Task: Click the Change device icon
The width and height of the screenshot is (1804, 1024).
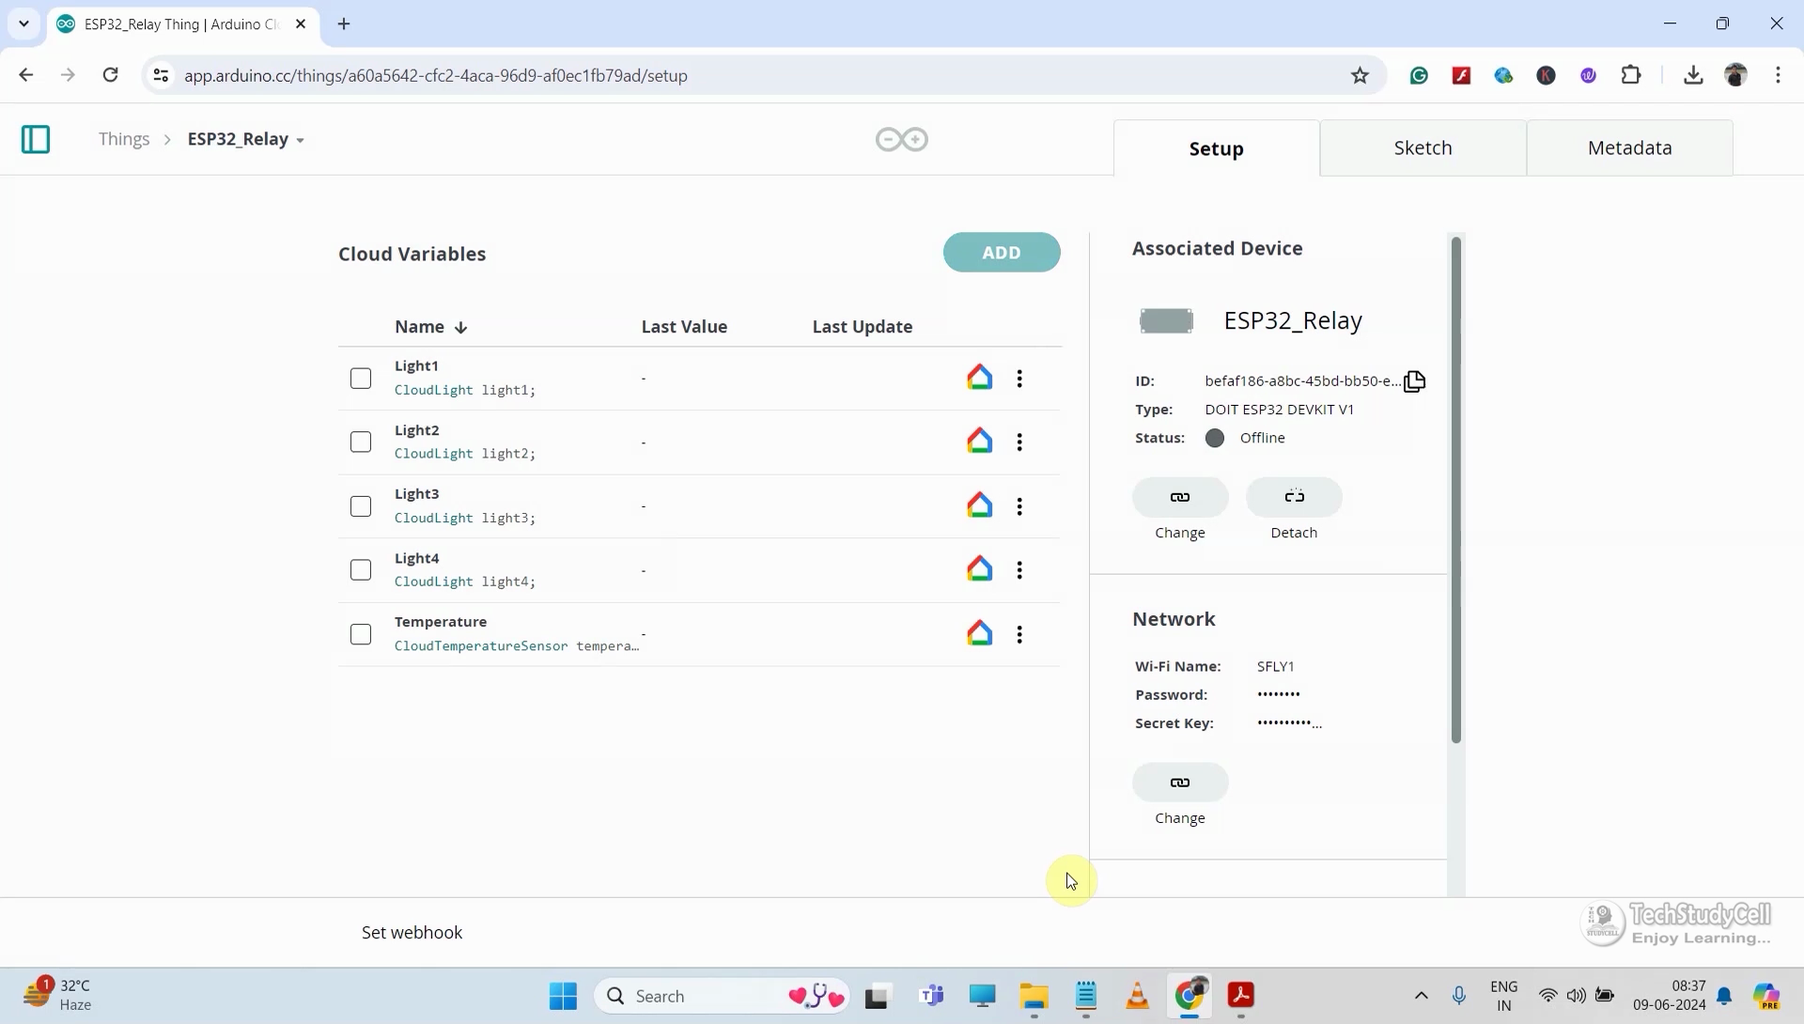Action: pos(1180,497)
